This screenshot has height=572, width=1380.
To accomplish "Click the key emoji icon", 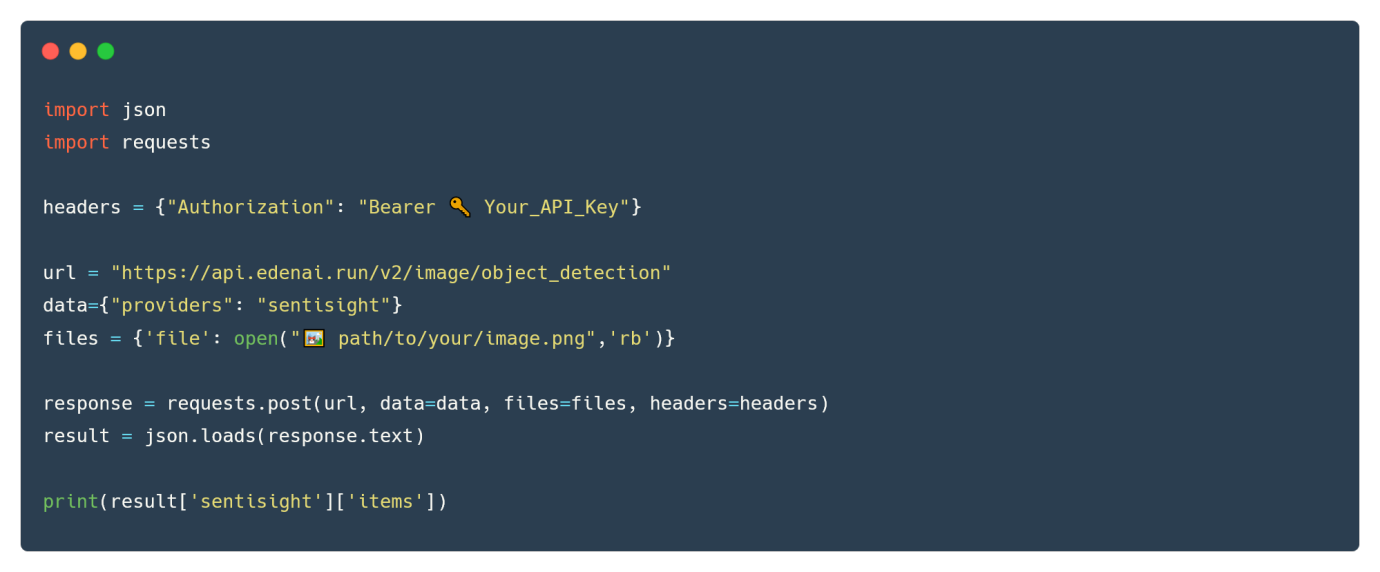I will pos(460,207).
